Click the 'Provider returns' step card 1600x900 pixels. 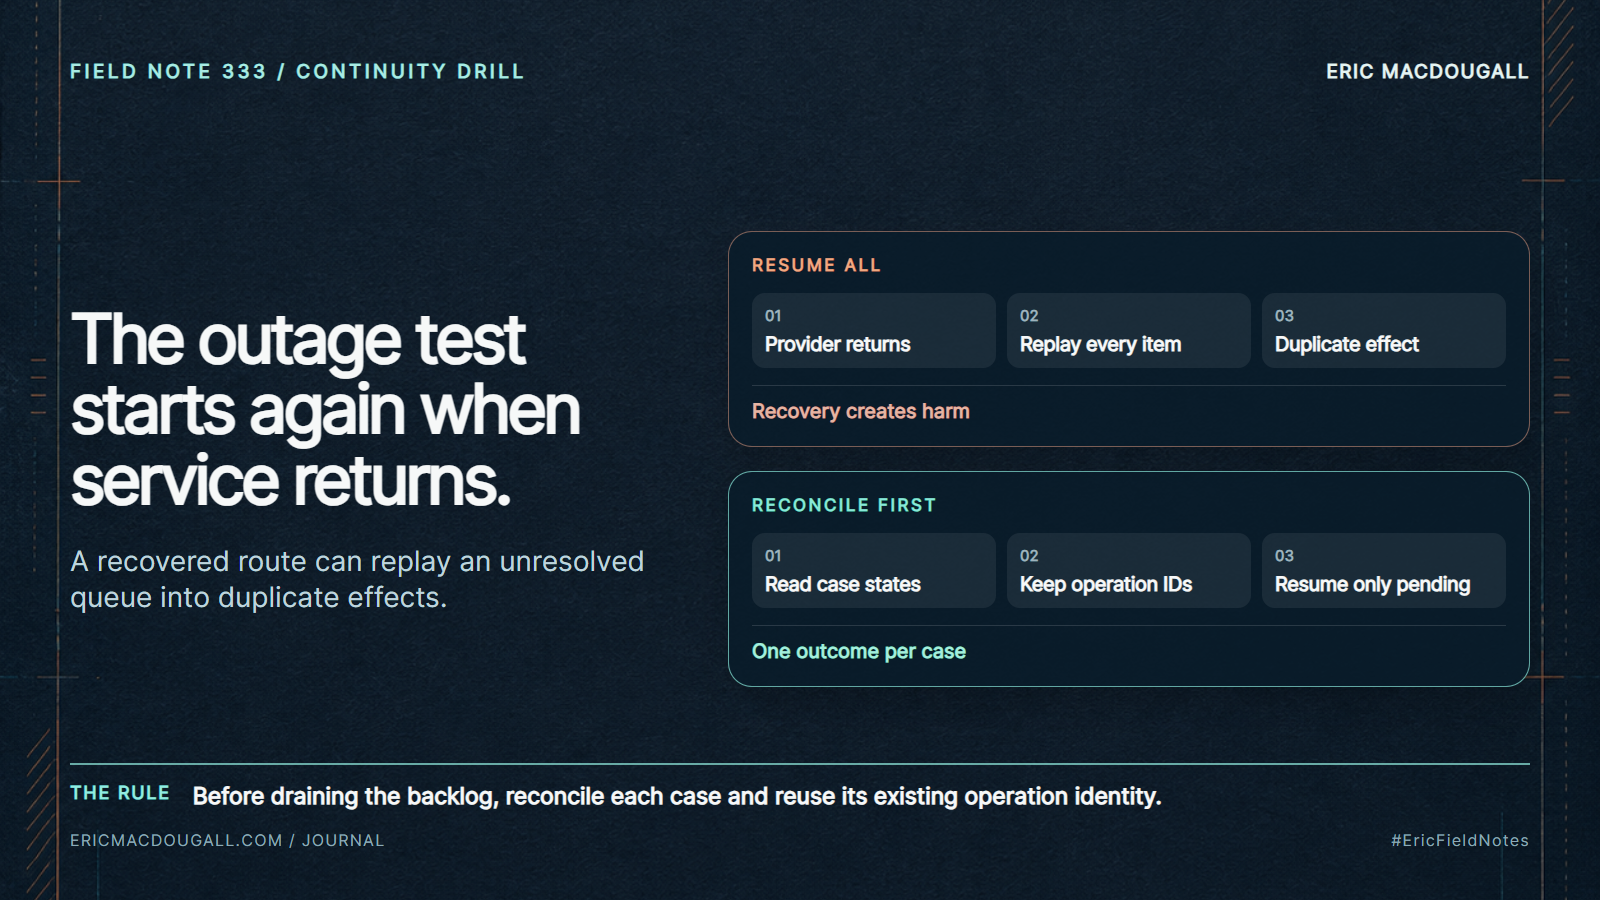[873, 330]
